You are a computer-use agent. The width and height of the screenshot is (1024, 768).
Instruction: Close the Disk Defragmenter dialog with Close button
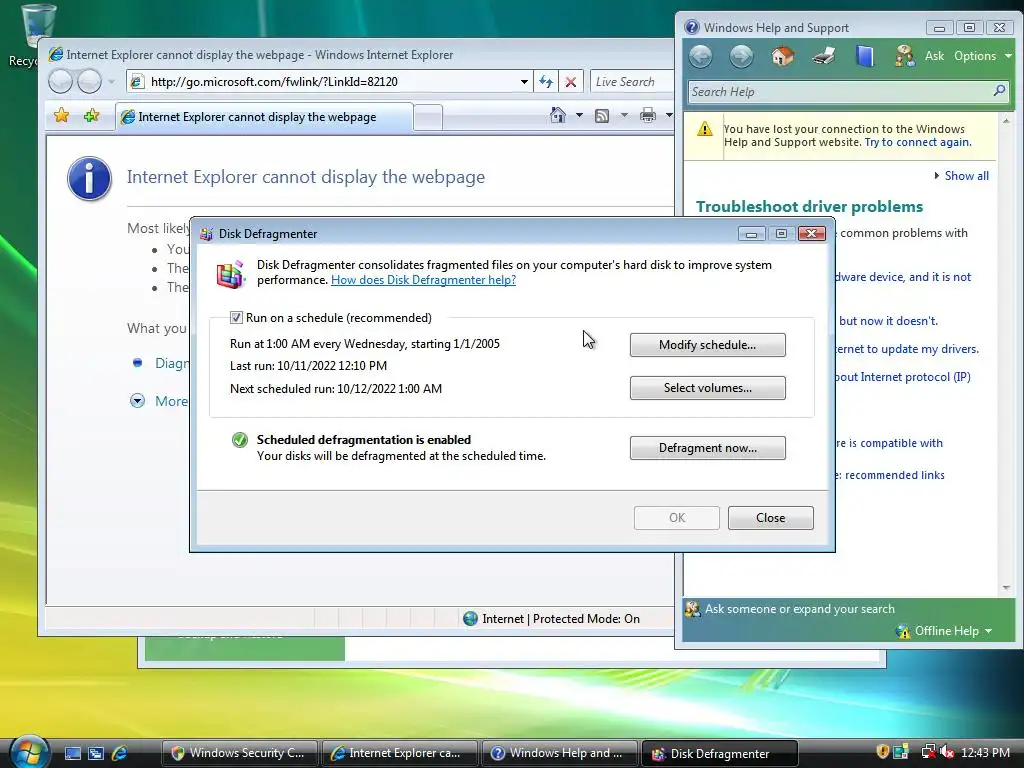(771, 518)
